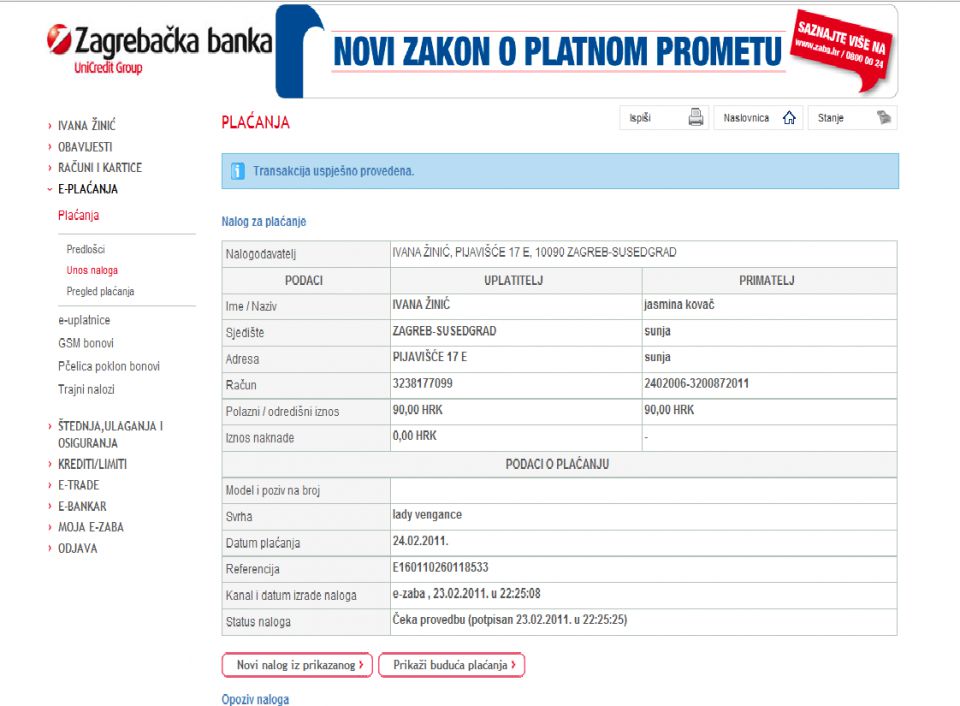Expand the KREDITI/LIMITI arrow
The height and width of the screenshot is (706, 960).
tap(50, 465)
